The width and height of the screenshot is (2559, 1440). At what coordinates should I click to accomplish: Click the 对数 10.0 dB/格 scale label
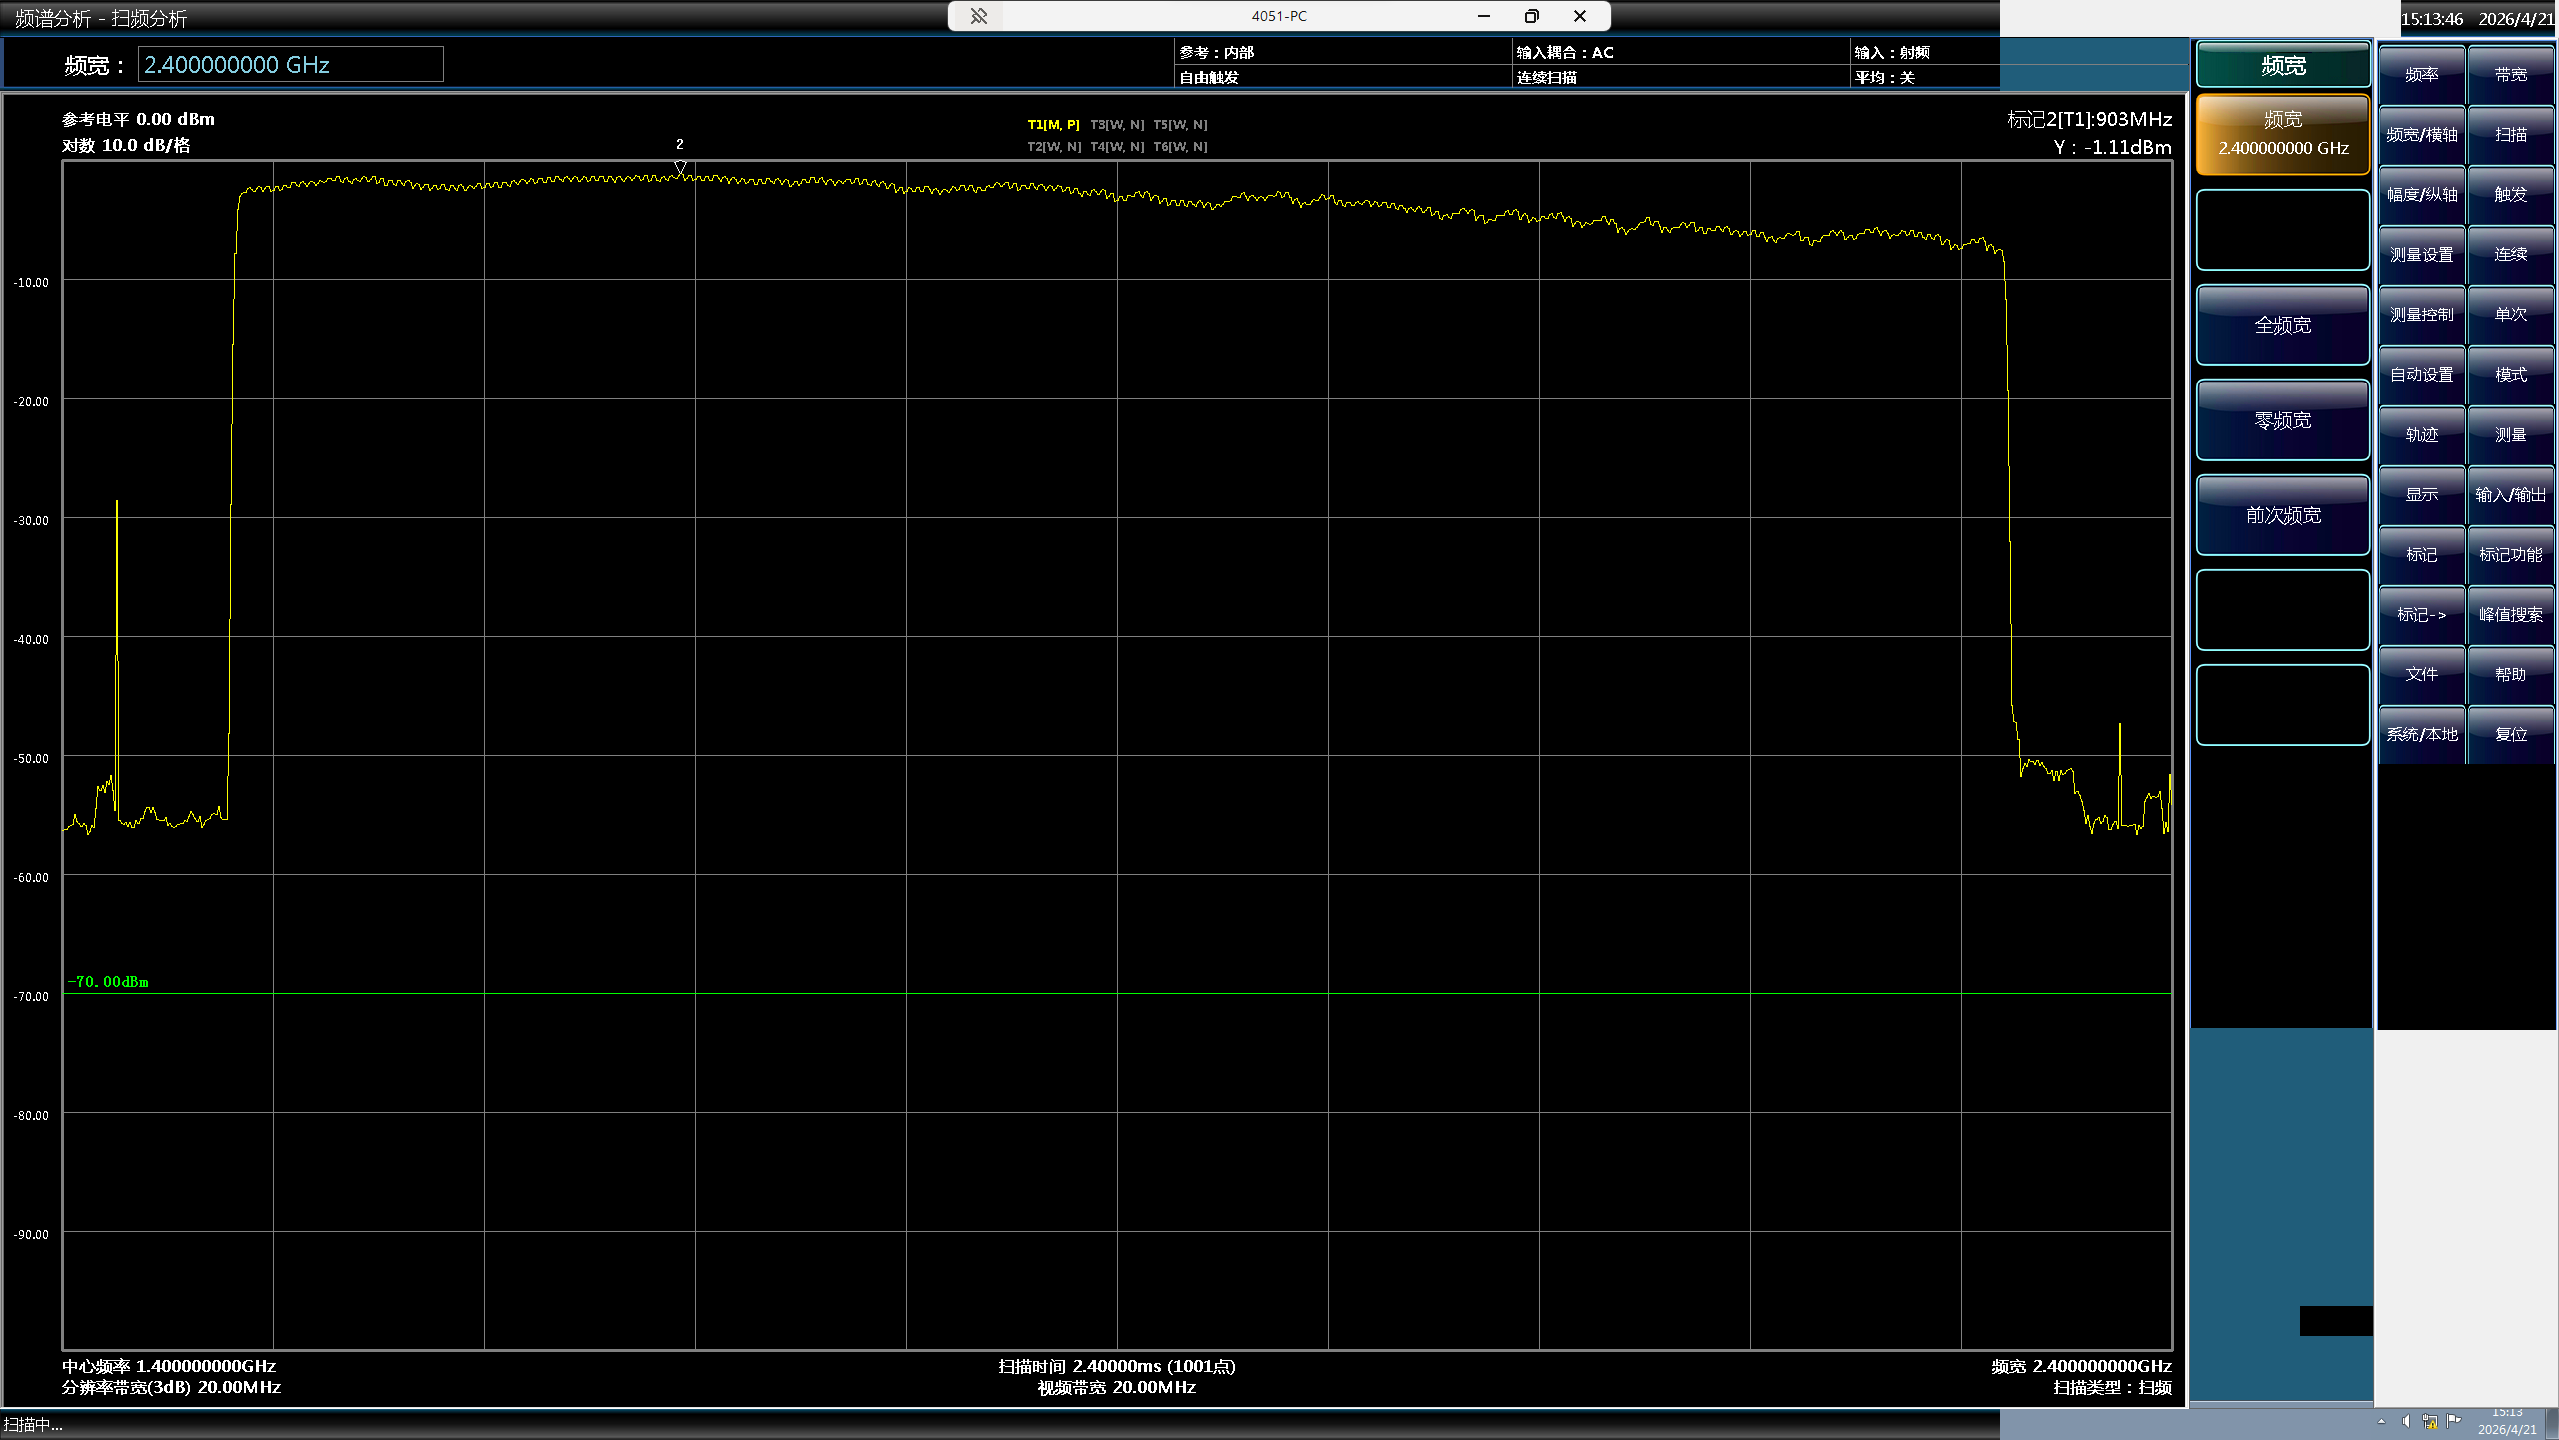(x=126, y=145)
